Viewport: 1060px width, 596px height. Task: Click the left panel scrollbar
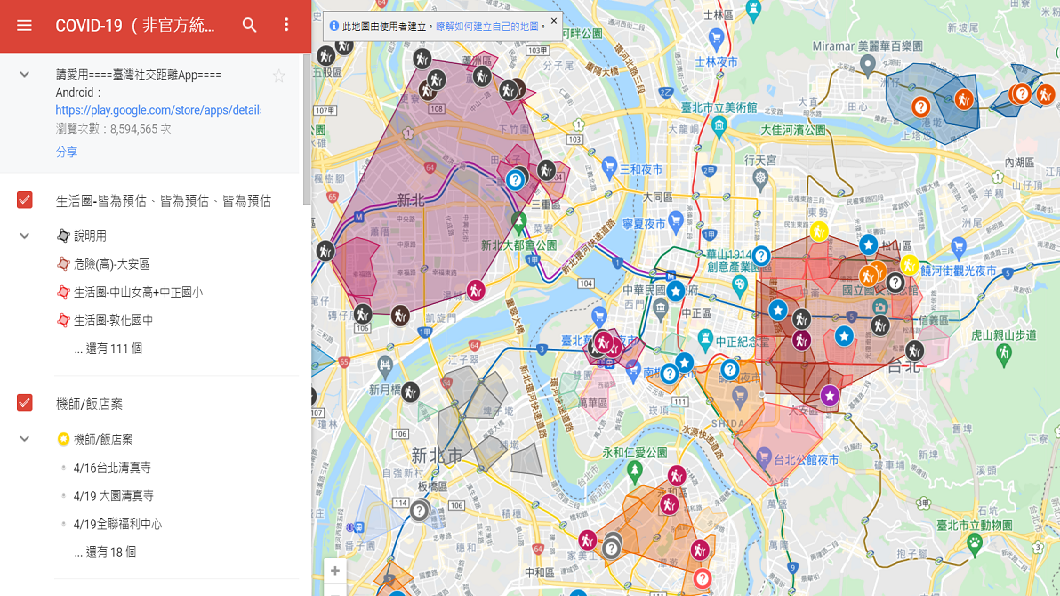306,128
